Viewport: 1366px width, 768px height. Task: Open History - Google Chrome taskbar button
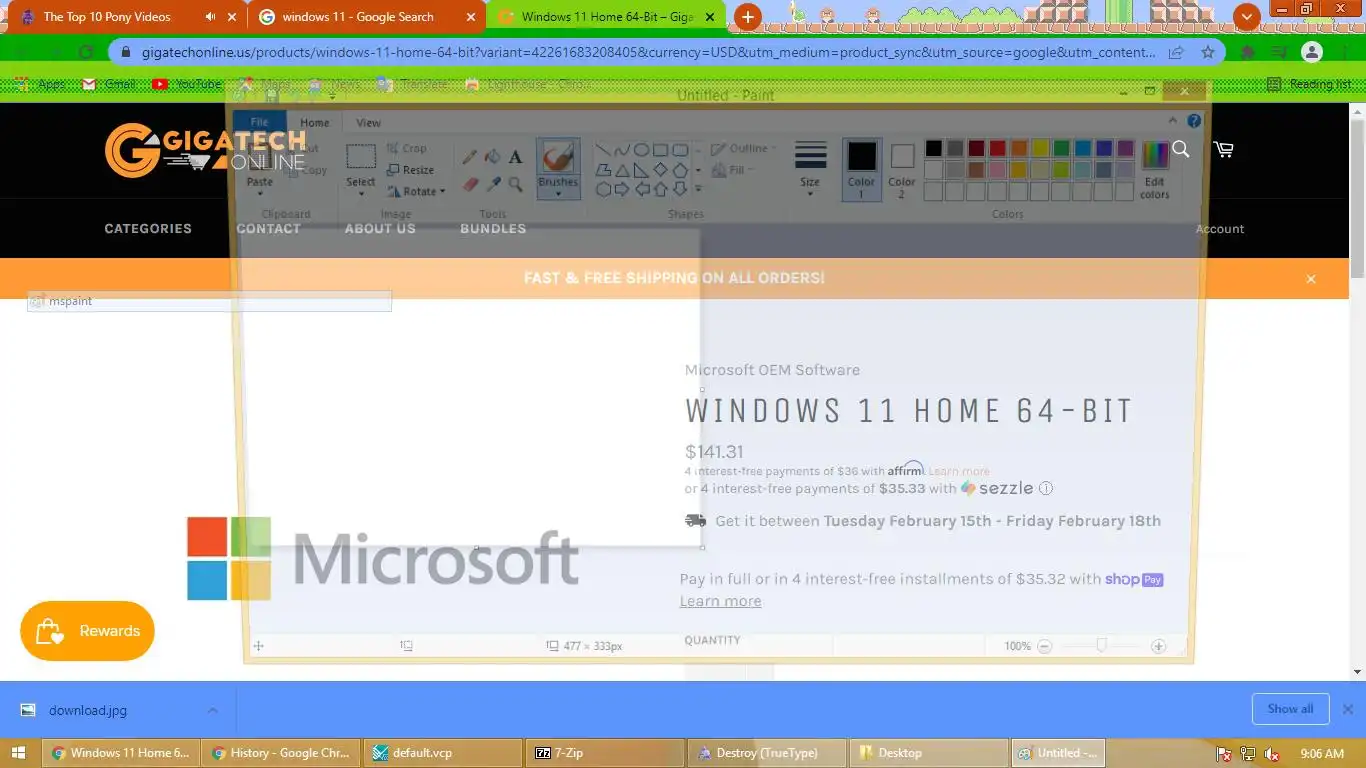[x=281, y=753]
